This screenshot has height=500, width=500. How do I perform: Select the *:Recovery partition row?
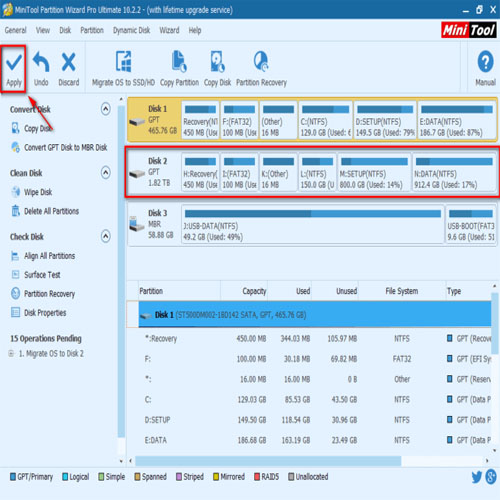click(x=315, y=339)
